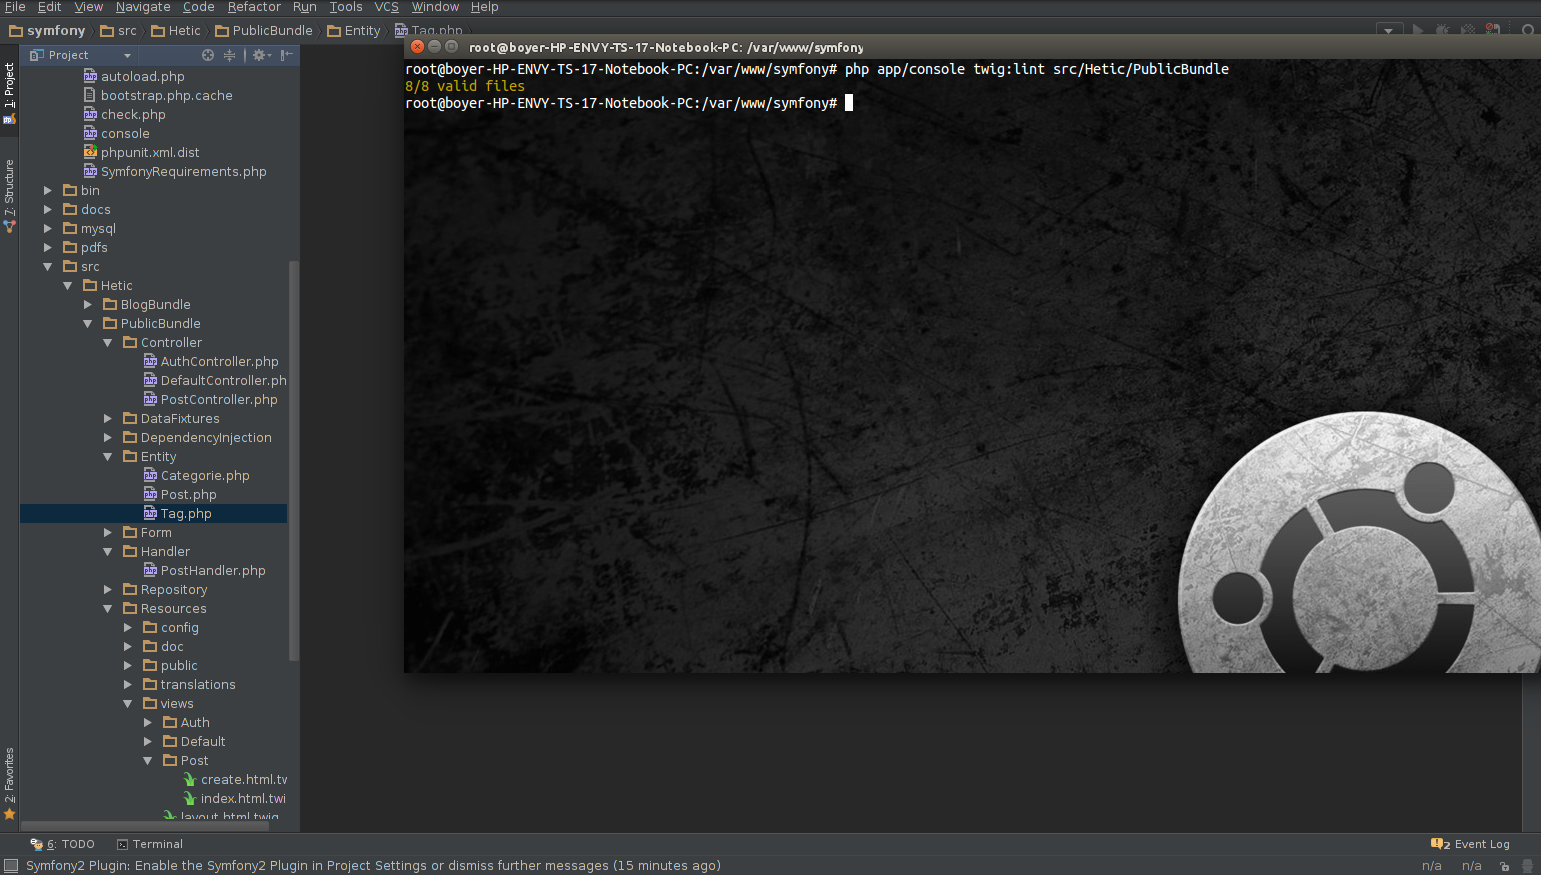Select the DependencyInjection folder
Image resolution: width=1541 pixels, height=875 pixels.
197,437
